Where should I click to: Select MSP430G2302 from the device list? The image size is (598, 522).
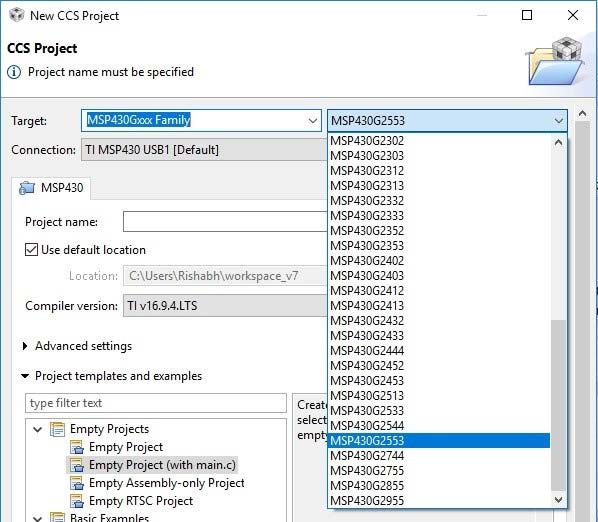(x=439, y=141)
